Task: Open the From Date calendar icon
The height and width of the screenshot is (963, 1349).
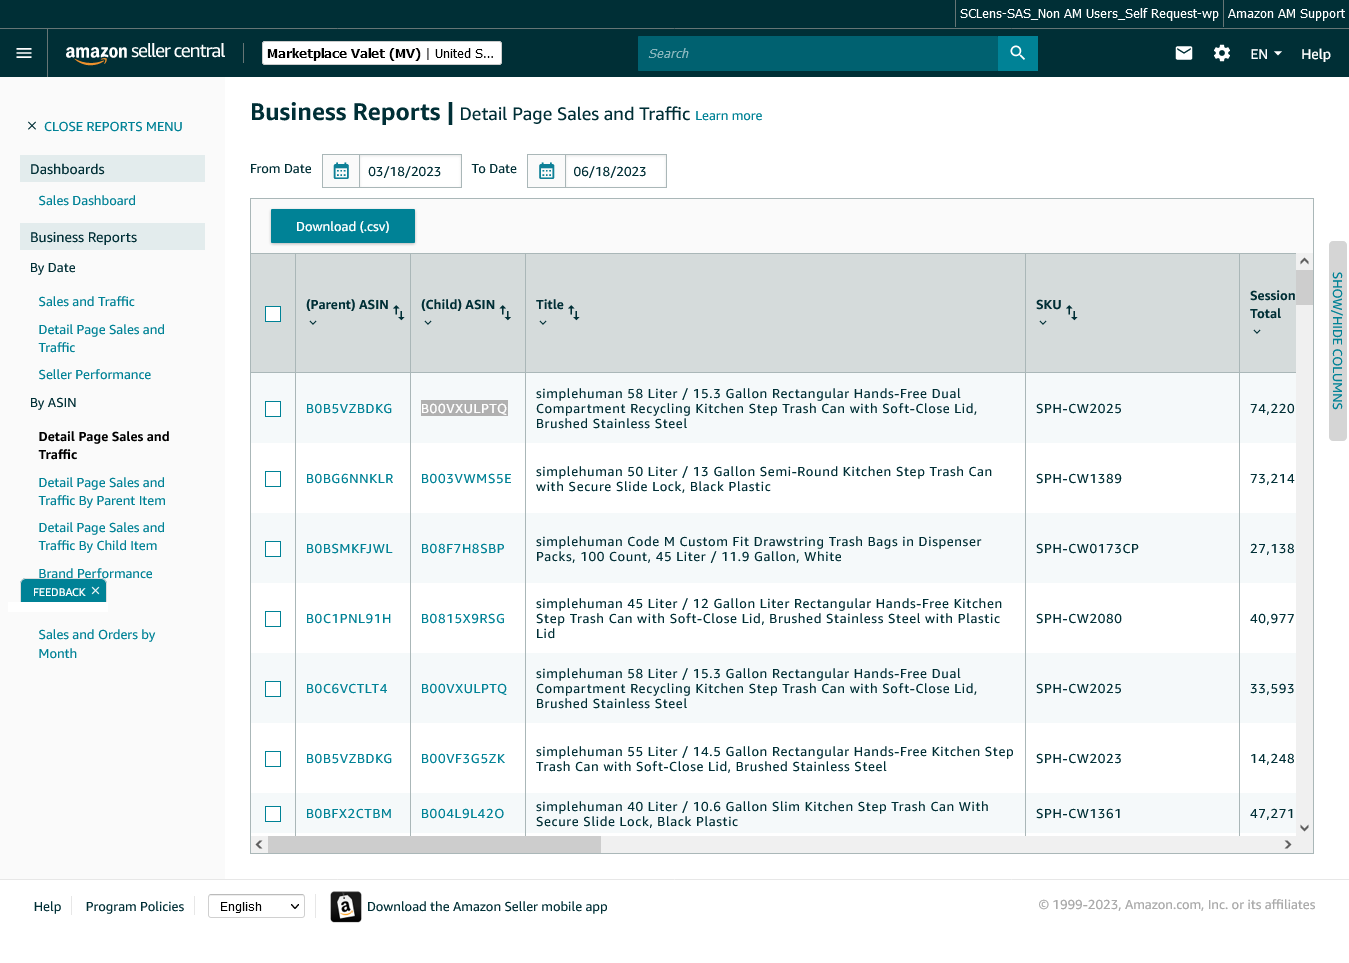Action: 341,171
